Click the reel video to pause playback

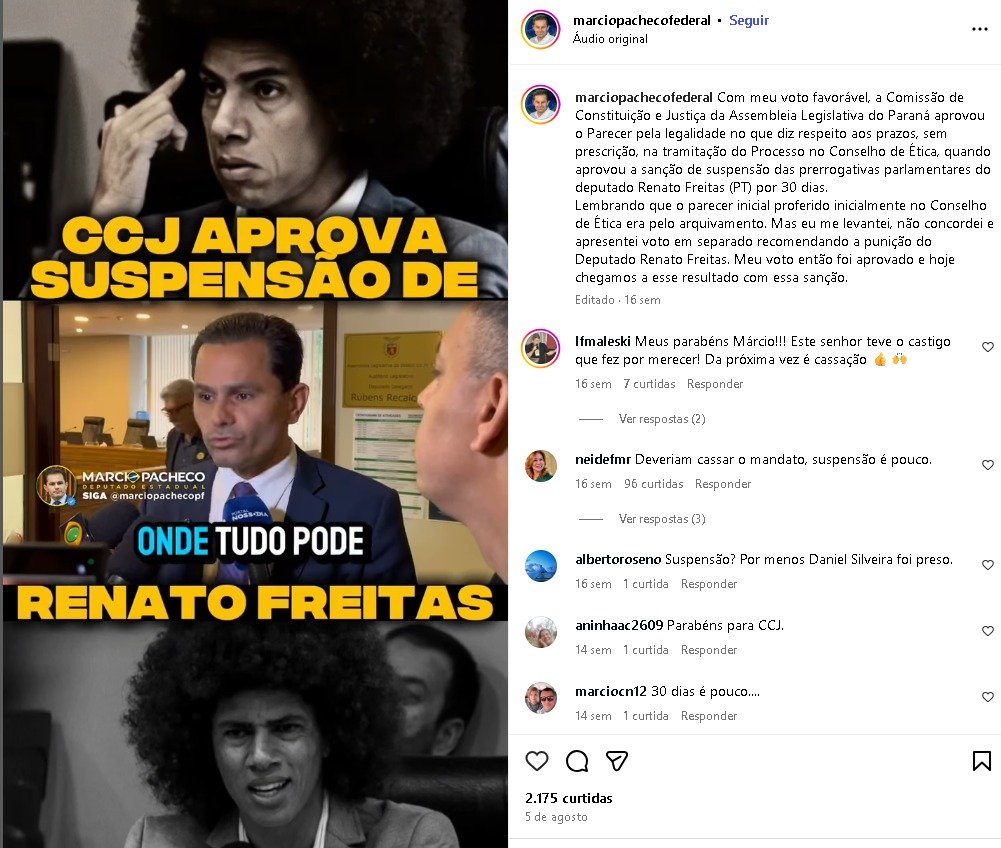pos(255,424)
